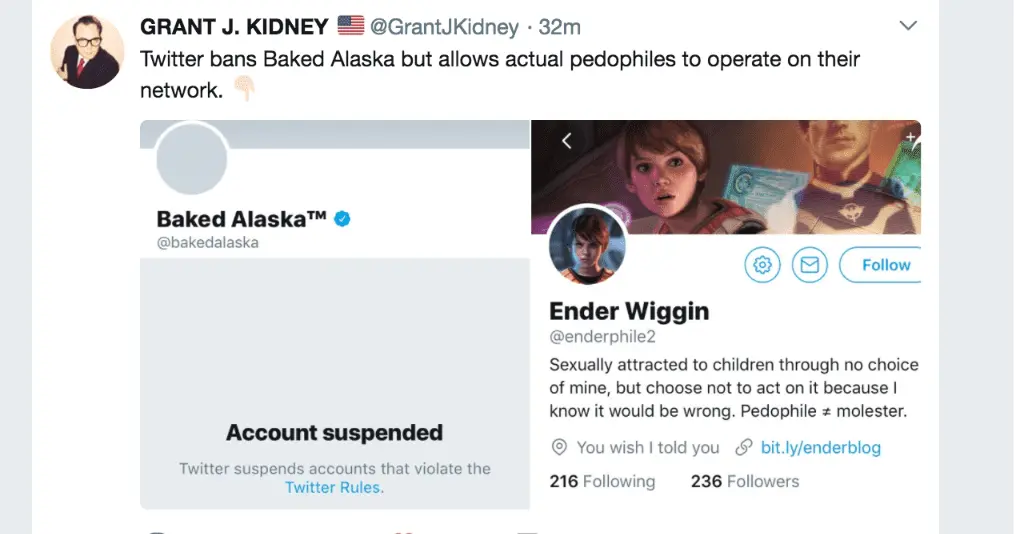Viewport: 1014px width, 534px height.
Task: Open the Account suspended screenshot image
Action: tap(334, 380)
